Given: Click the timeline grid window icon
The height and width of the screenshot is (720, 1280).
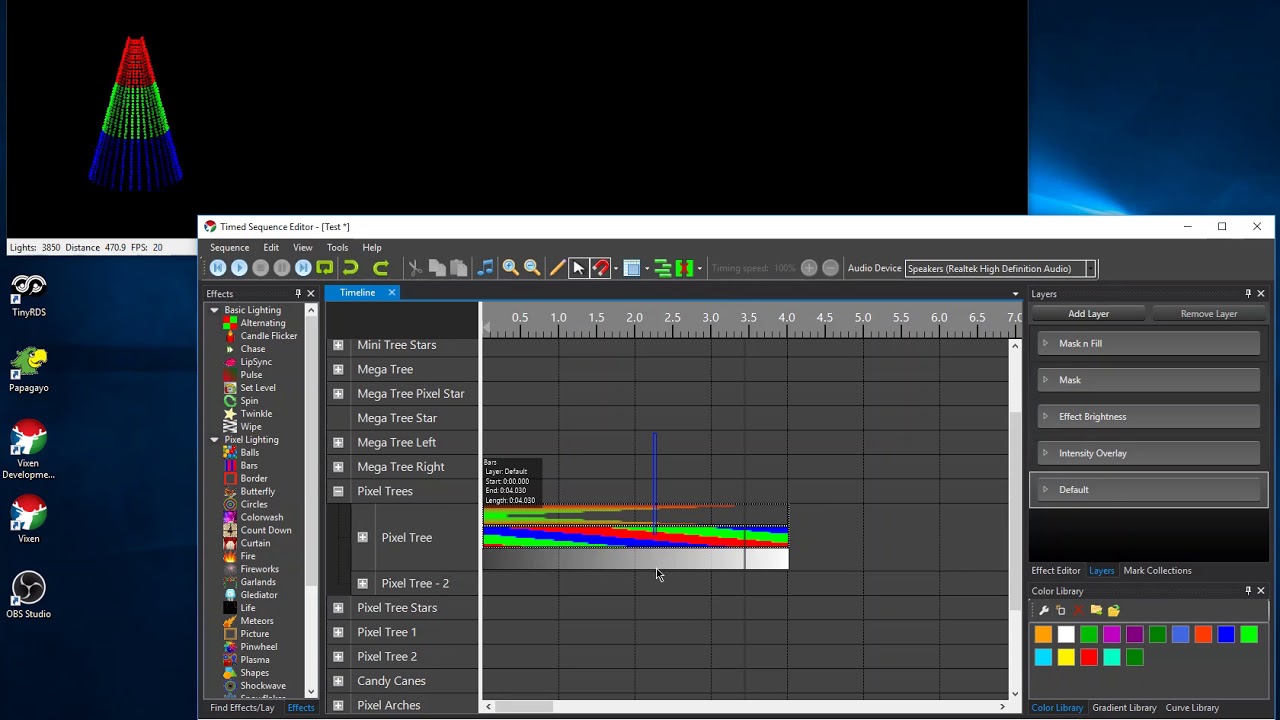Looking at the screenshot, I should tap(632, 268).
